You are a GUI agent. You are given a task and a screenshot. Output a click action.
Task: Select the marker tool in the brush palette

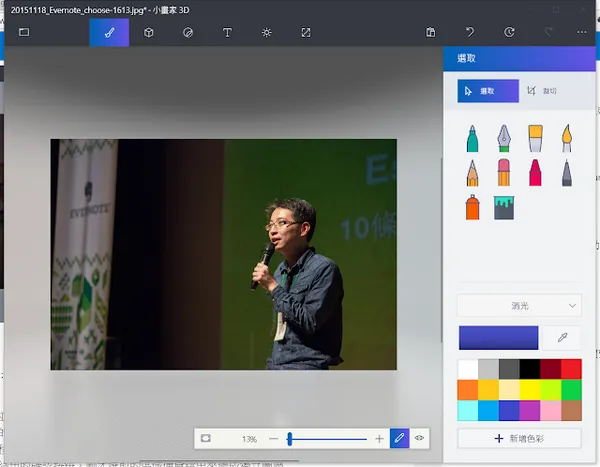pos(474,138)
